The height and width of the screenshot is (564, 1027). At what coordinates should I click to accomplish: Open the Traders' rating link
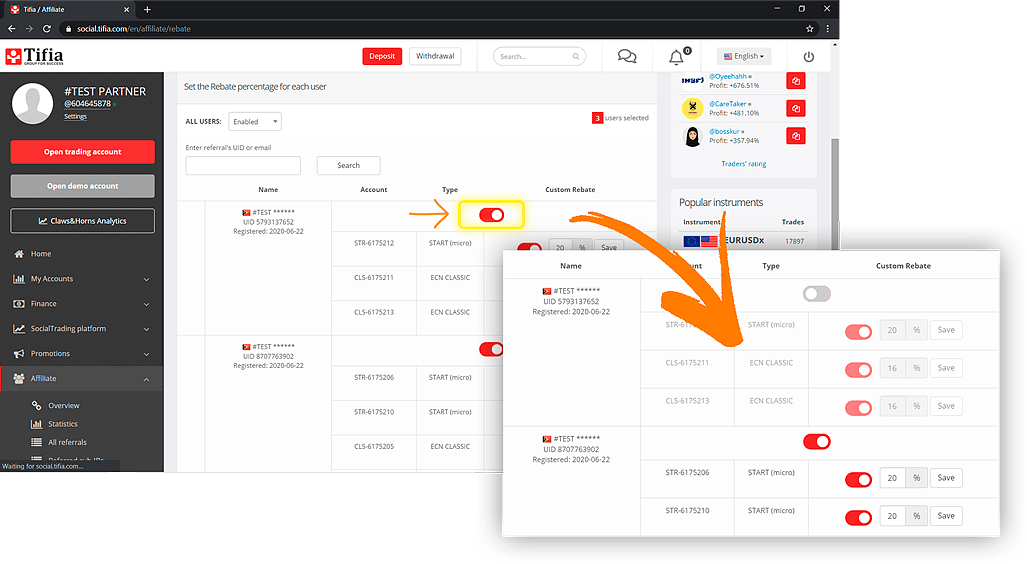click(x=743, y=164)
